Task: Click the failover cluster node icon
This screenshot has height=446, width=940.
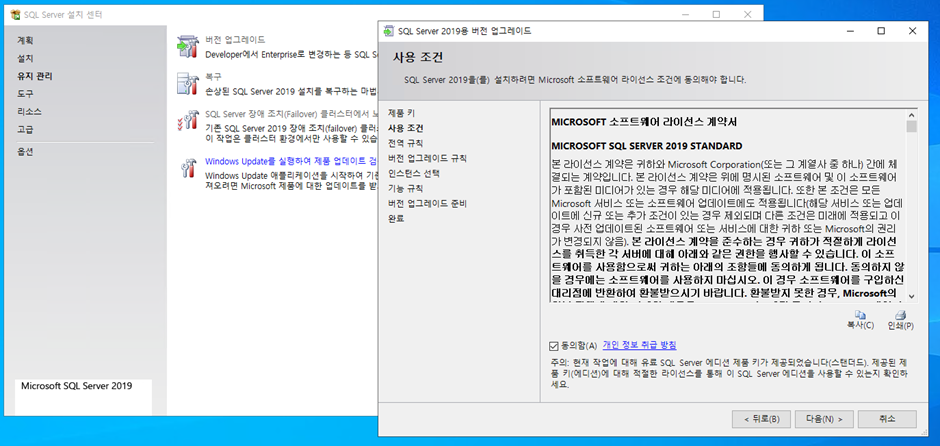Action: pos(186,120)
